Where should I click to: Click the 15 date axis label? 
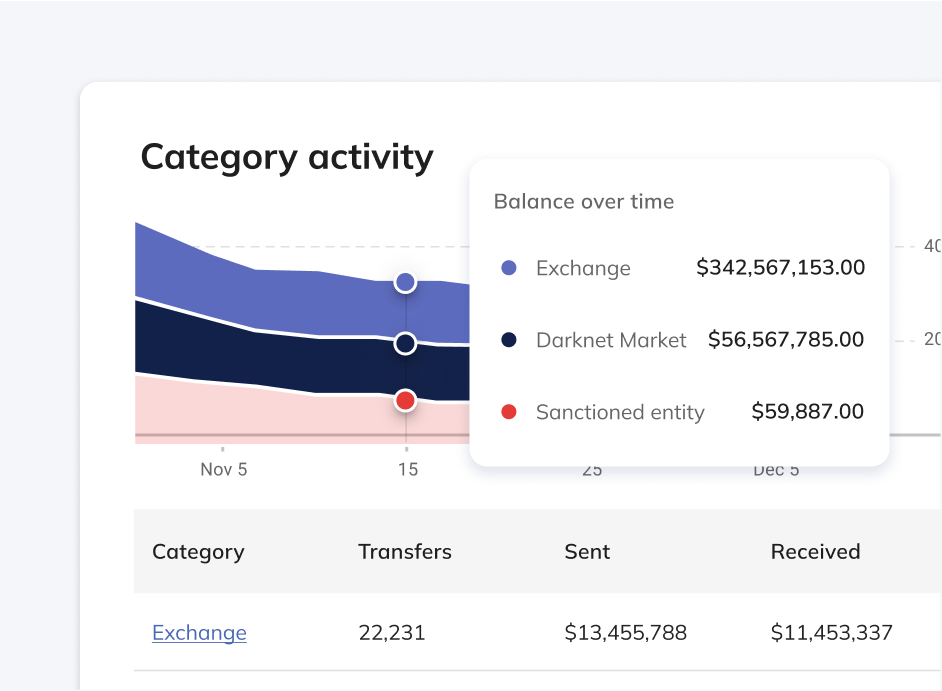point(407,469)
